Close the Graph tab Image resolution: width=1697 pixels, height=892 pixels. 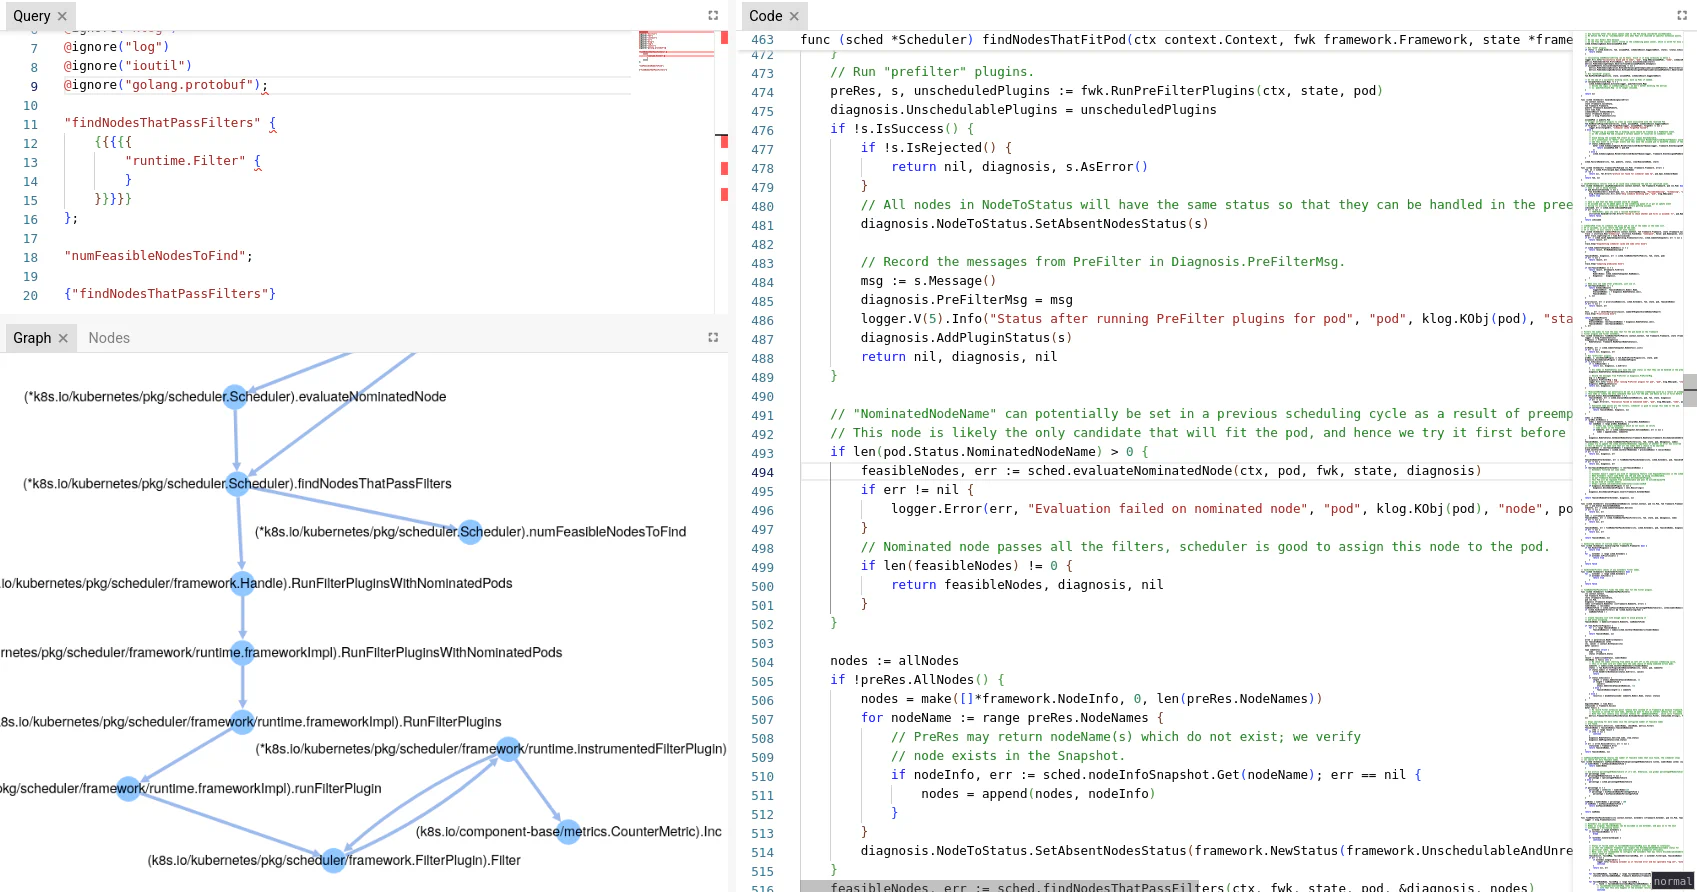point(63,338)
